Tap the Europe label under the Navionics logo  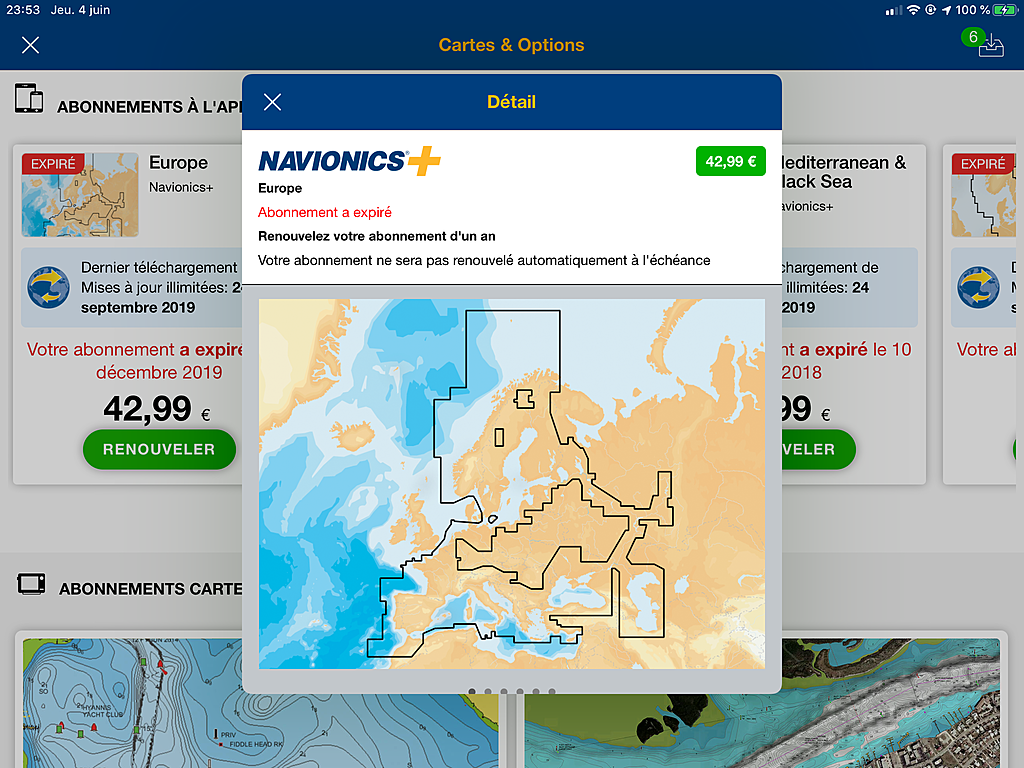pos(280,188)
